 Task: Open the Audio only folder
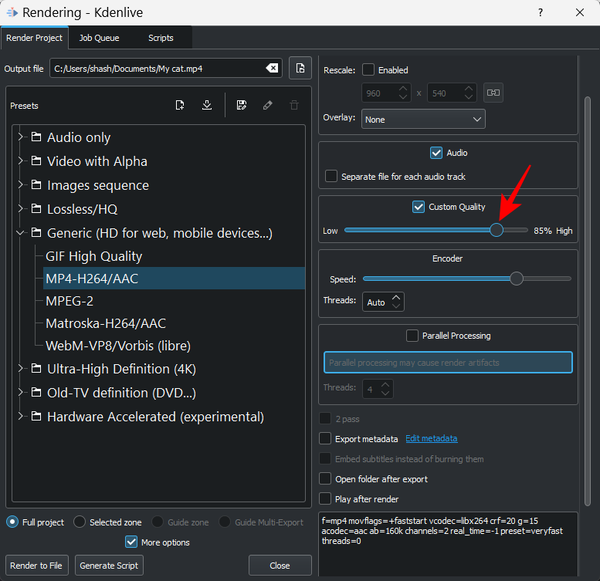coord(79,137)
